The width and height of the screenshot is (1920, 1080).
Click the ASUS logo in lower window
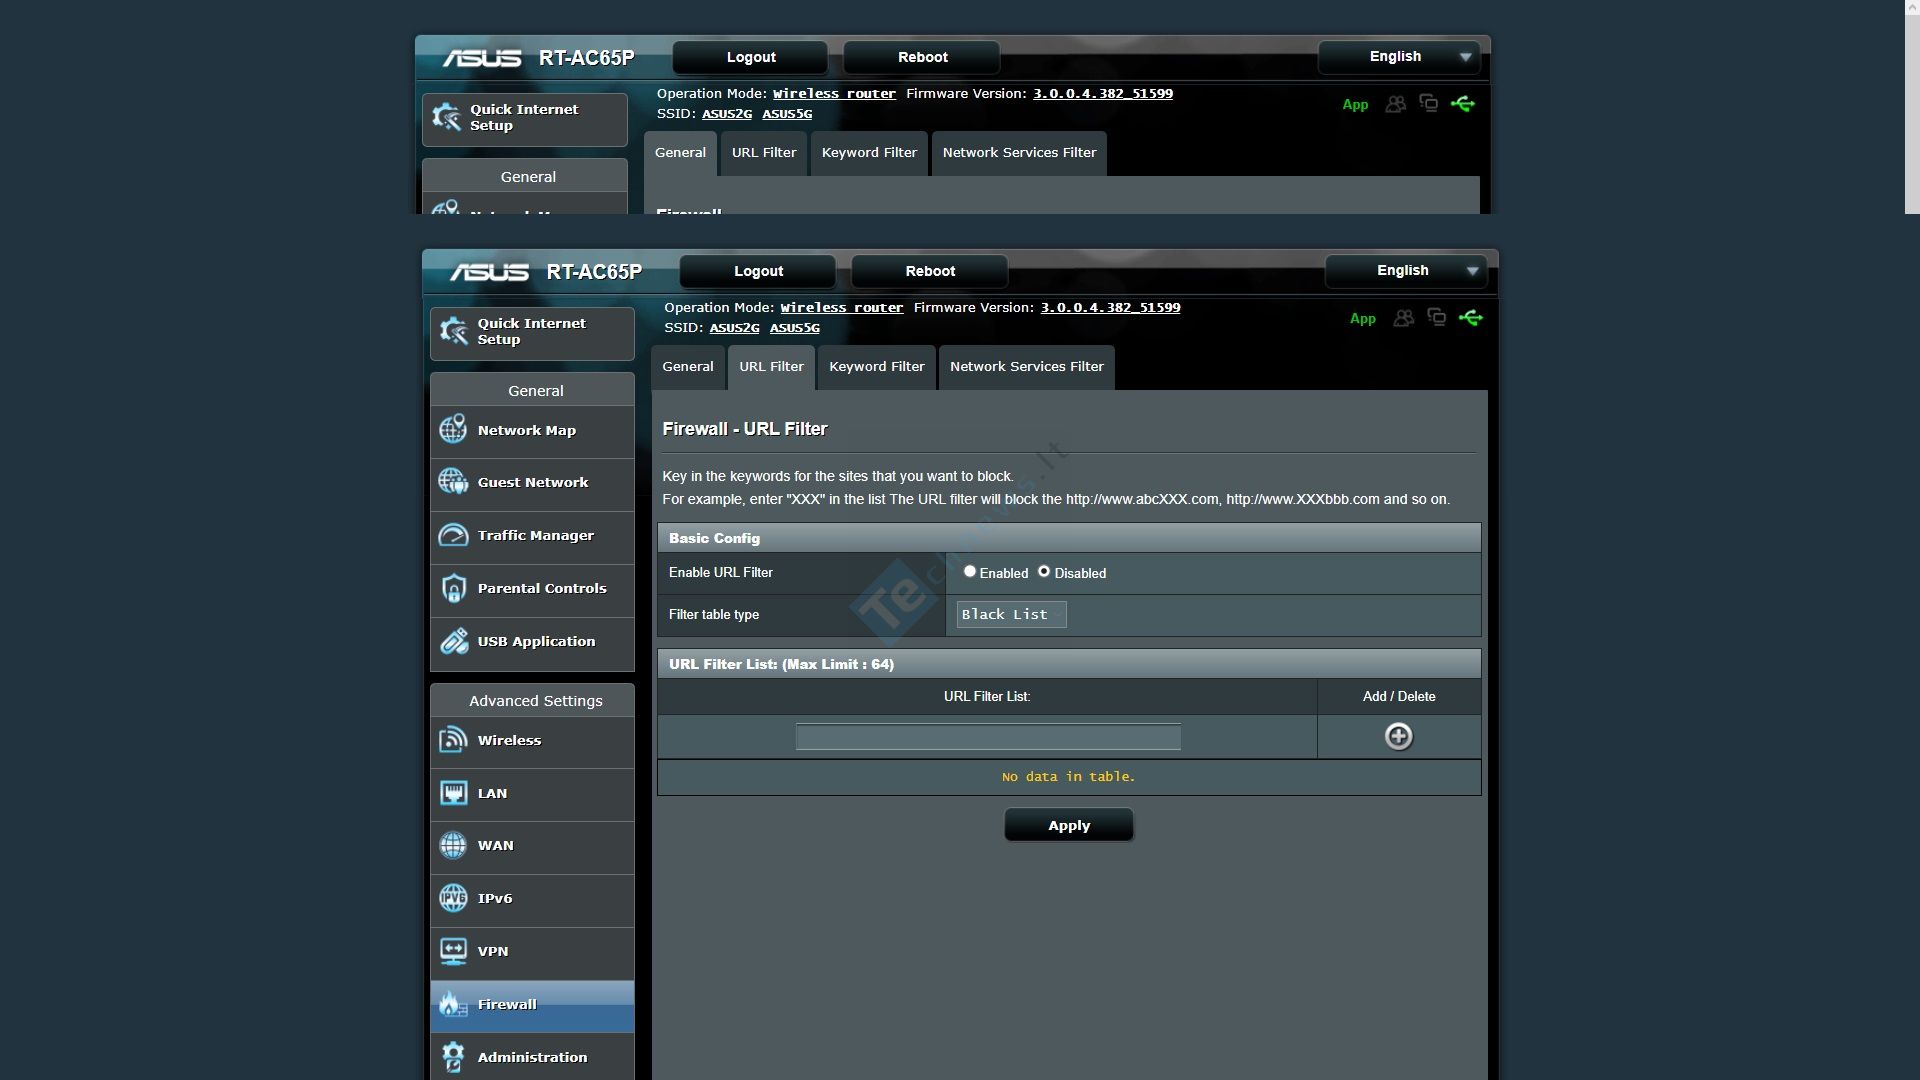click(489, 272)
